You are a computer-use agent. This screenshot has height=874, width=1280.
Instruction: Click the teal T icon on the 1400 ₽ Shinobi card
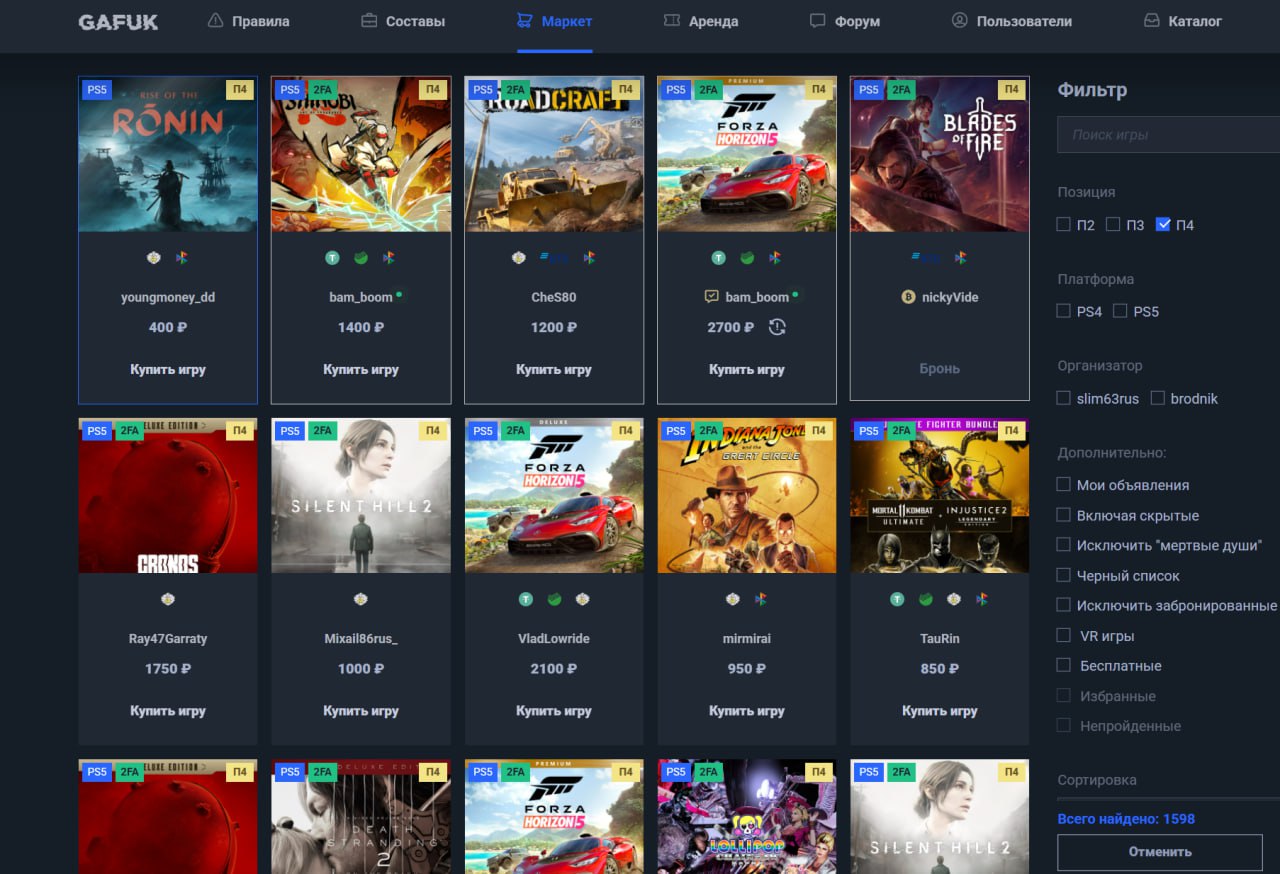[x=332, y=257]
